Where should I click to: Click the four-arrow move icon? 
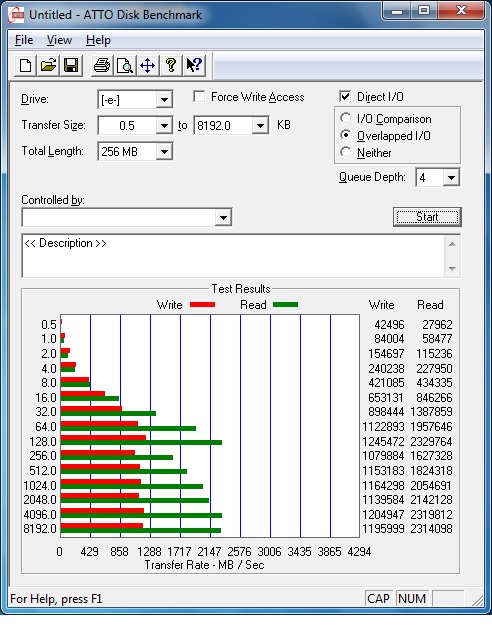[x=147, y=66]
